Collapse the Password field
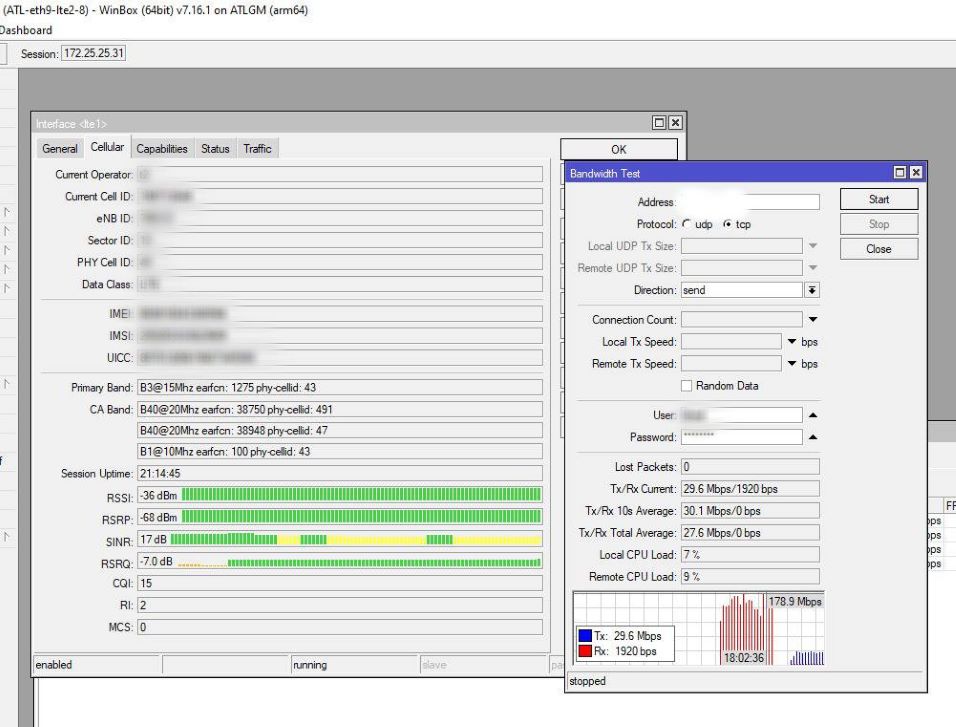956x727 pixels. 813,437
